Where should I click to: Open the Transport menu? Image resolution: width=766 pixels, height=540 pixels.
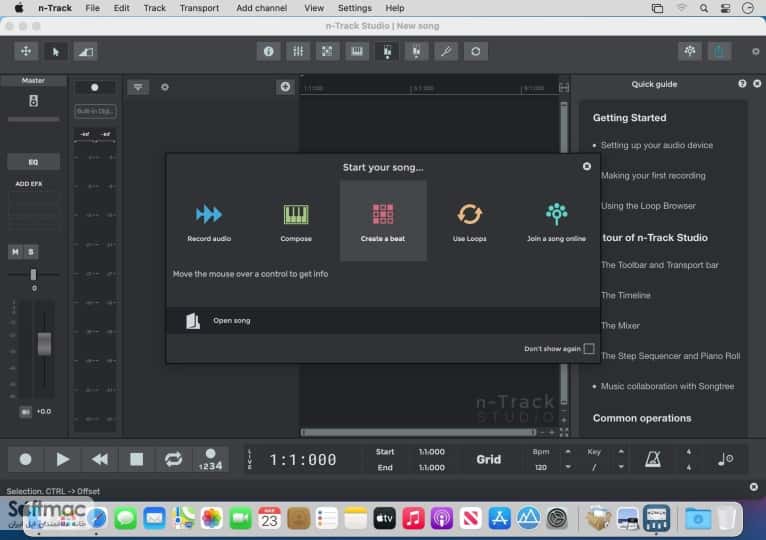click(199, 8)
